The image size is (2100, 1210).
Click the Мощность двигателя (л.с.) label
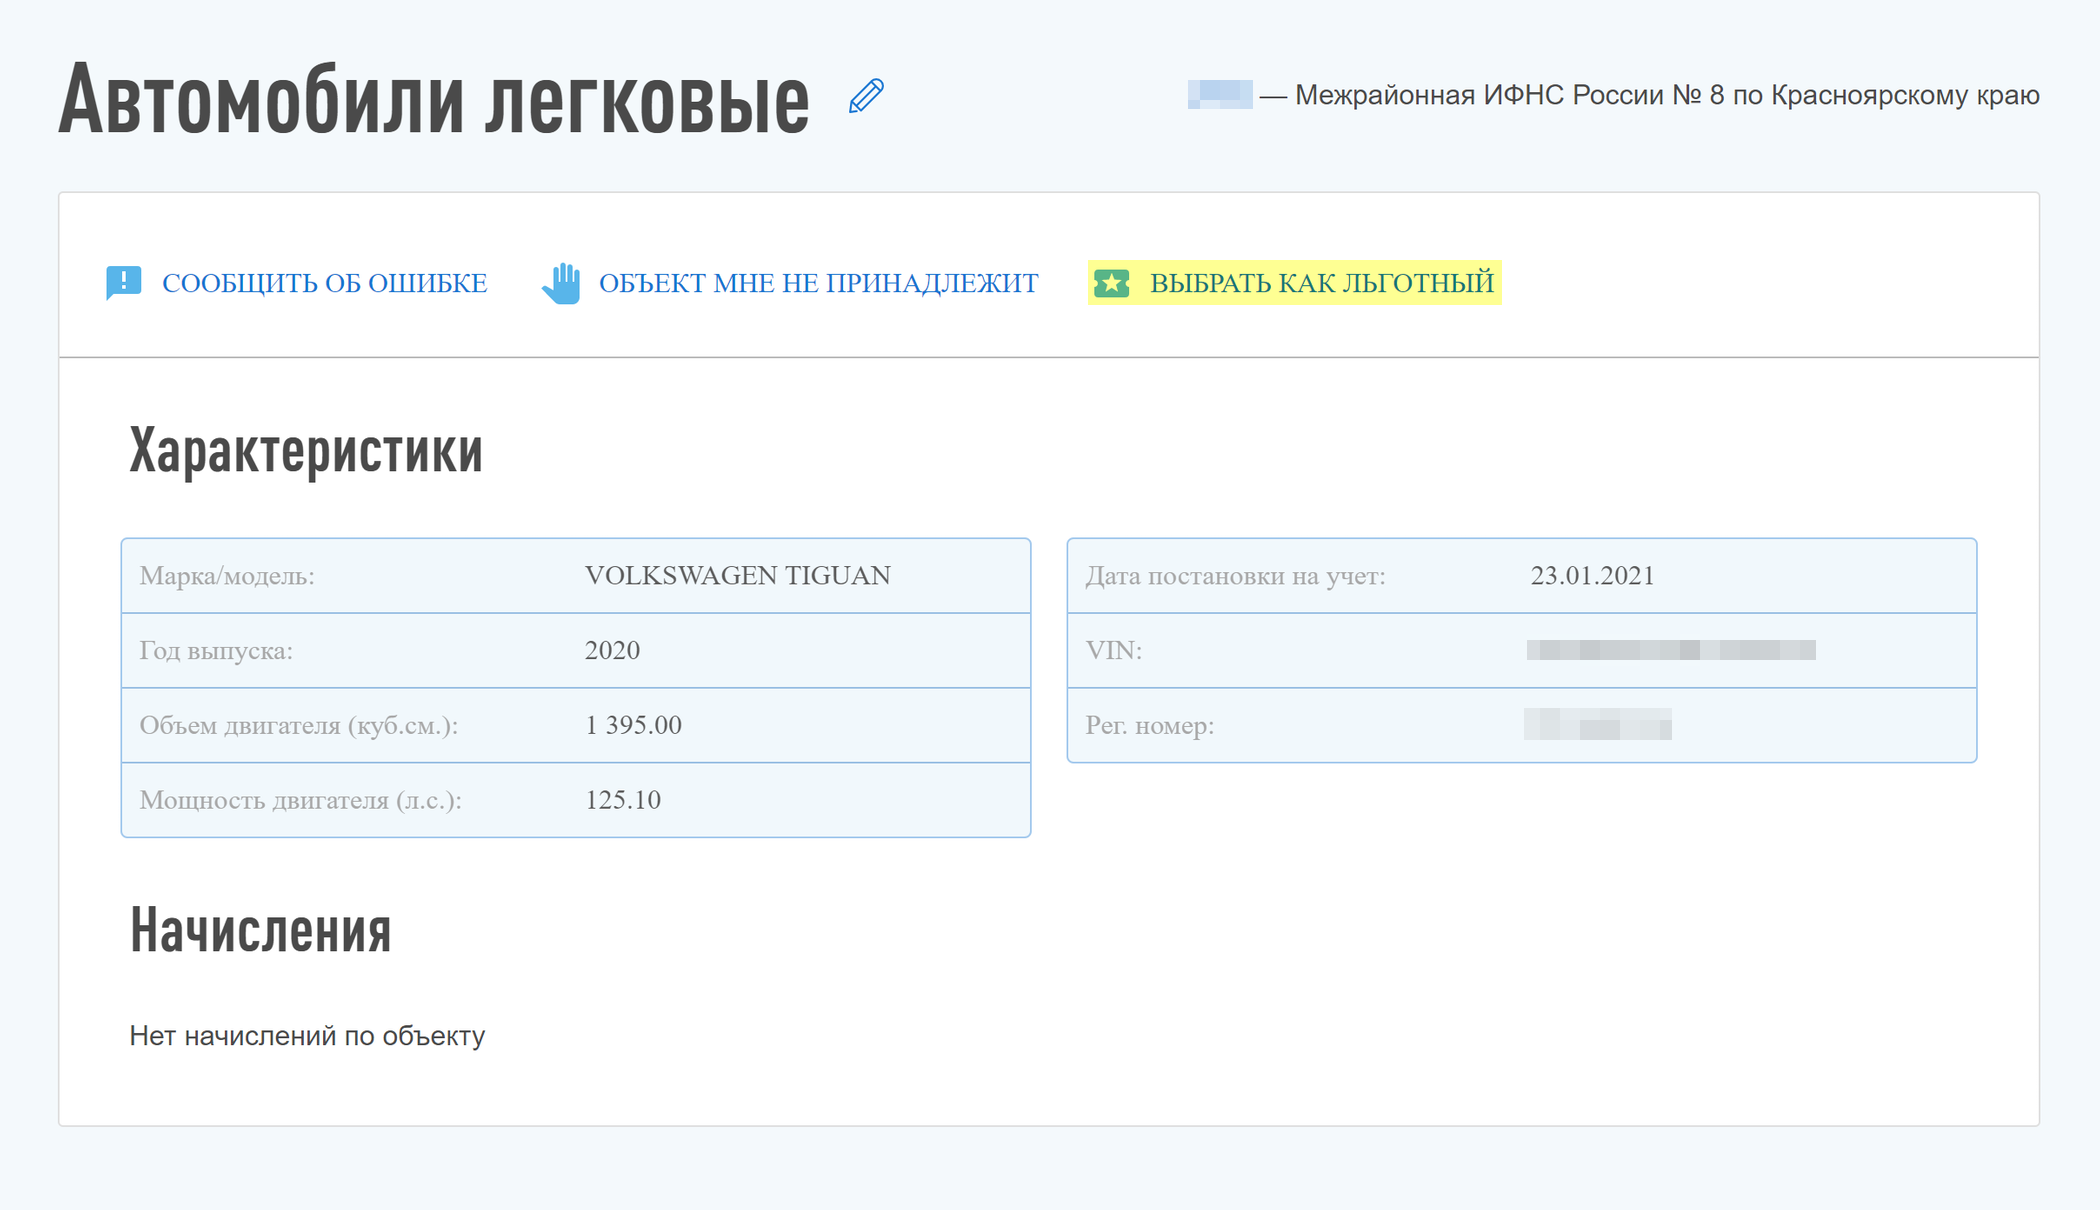300,800
